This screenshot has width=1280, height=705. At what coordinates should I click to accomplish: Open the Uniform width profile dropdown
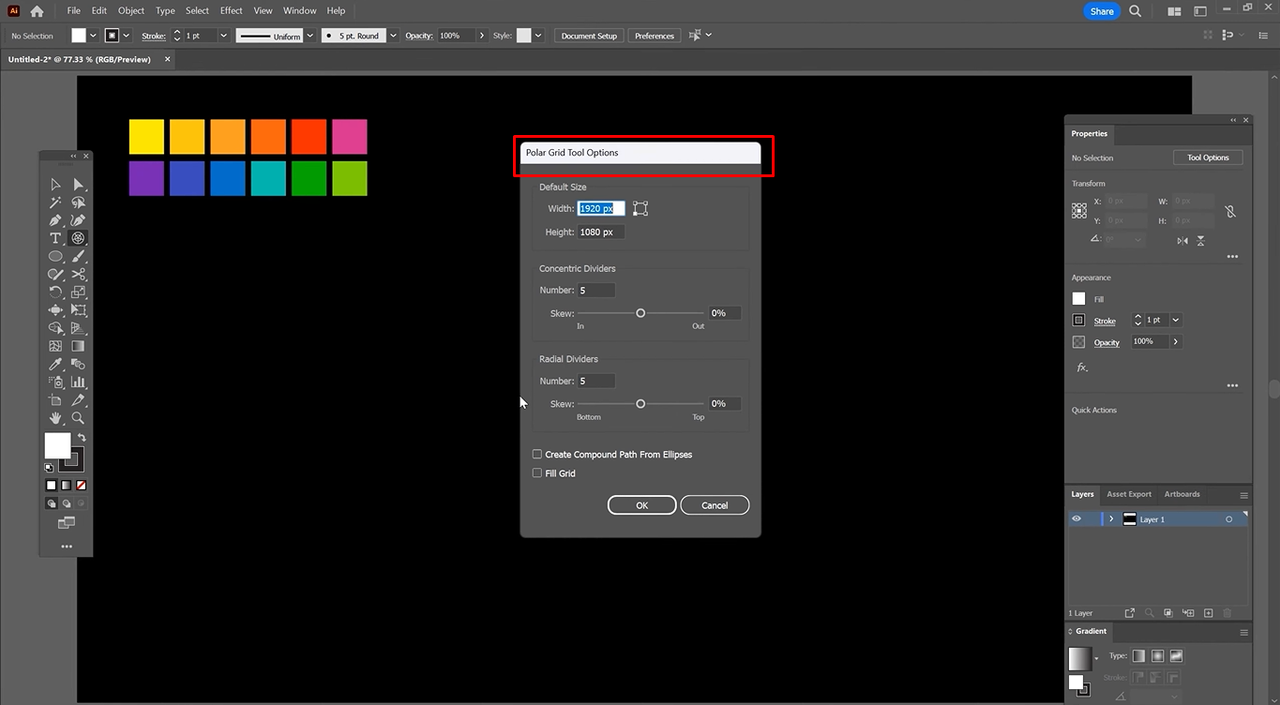pyautogui.click(x=310, y=36)
